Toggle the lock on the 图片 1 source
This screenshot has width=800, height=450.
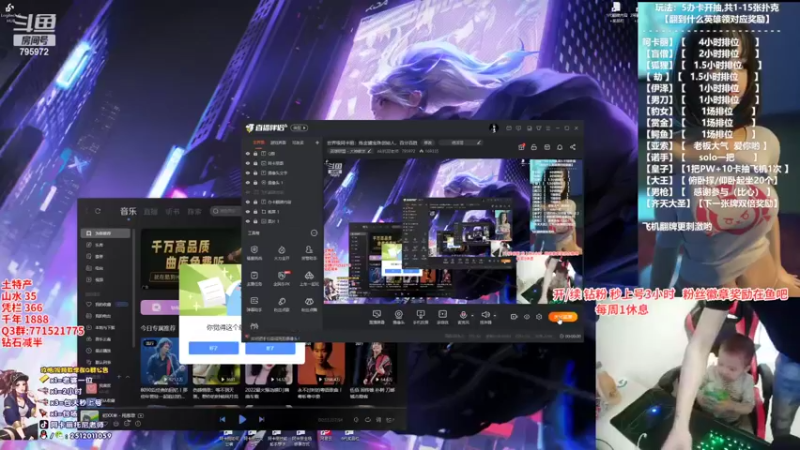(x=256, y=221)
